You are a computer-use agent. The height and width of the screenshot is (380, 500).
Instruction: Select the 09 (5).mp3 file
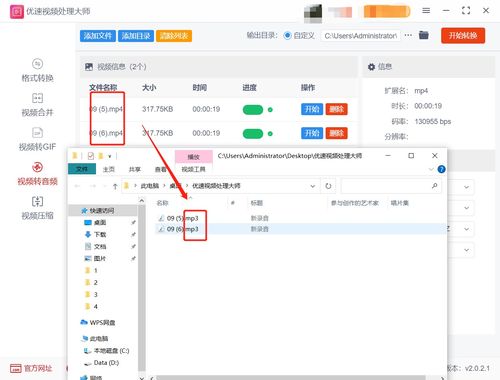[x=183, y=218]
